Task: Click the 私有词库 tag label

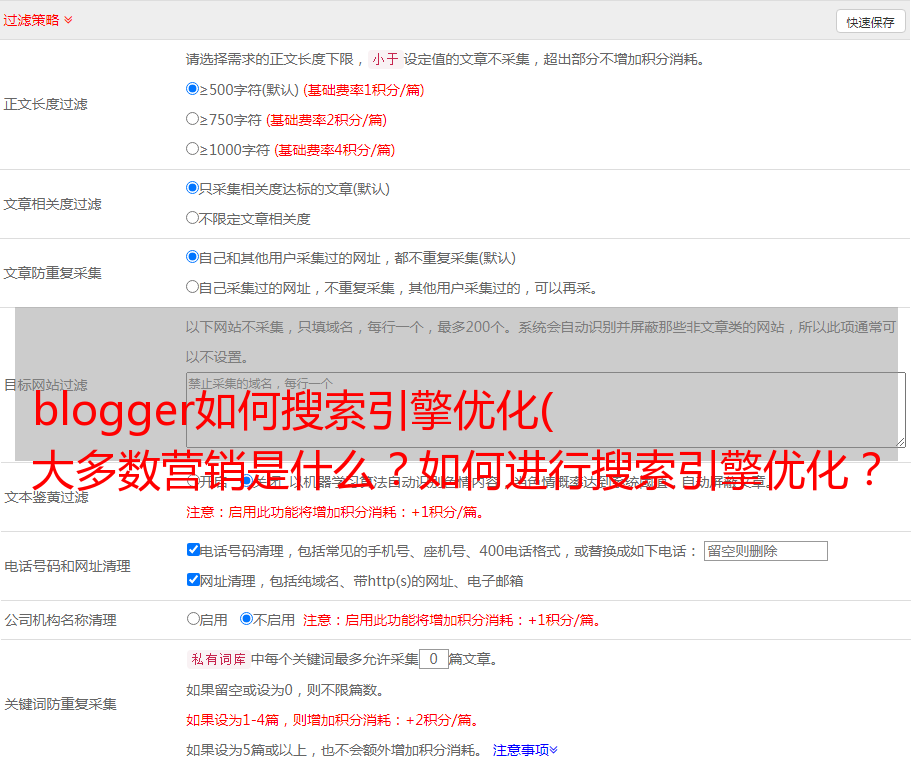Action: pyautogui.click(x=216, y=659)
